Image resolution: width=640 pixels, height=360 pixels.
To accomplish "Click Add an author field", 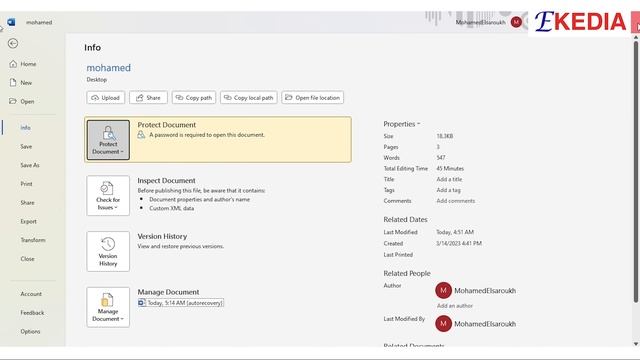I will coord(455,306).
